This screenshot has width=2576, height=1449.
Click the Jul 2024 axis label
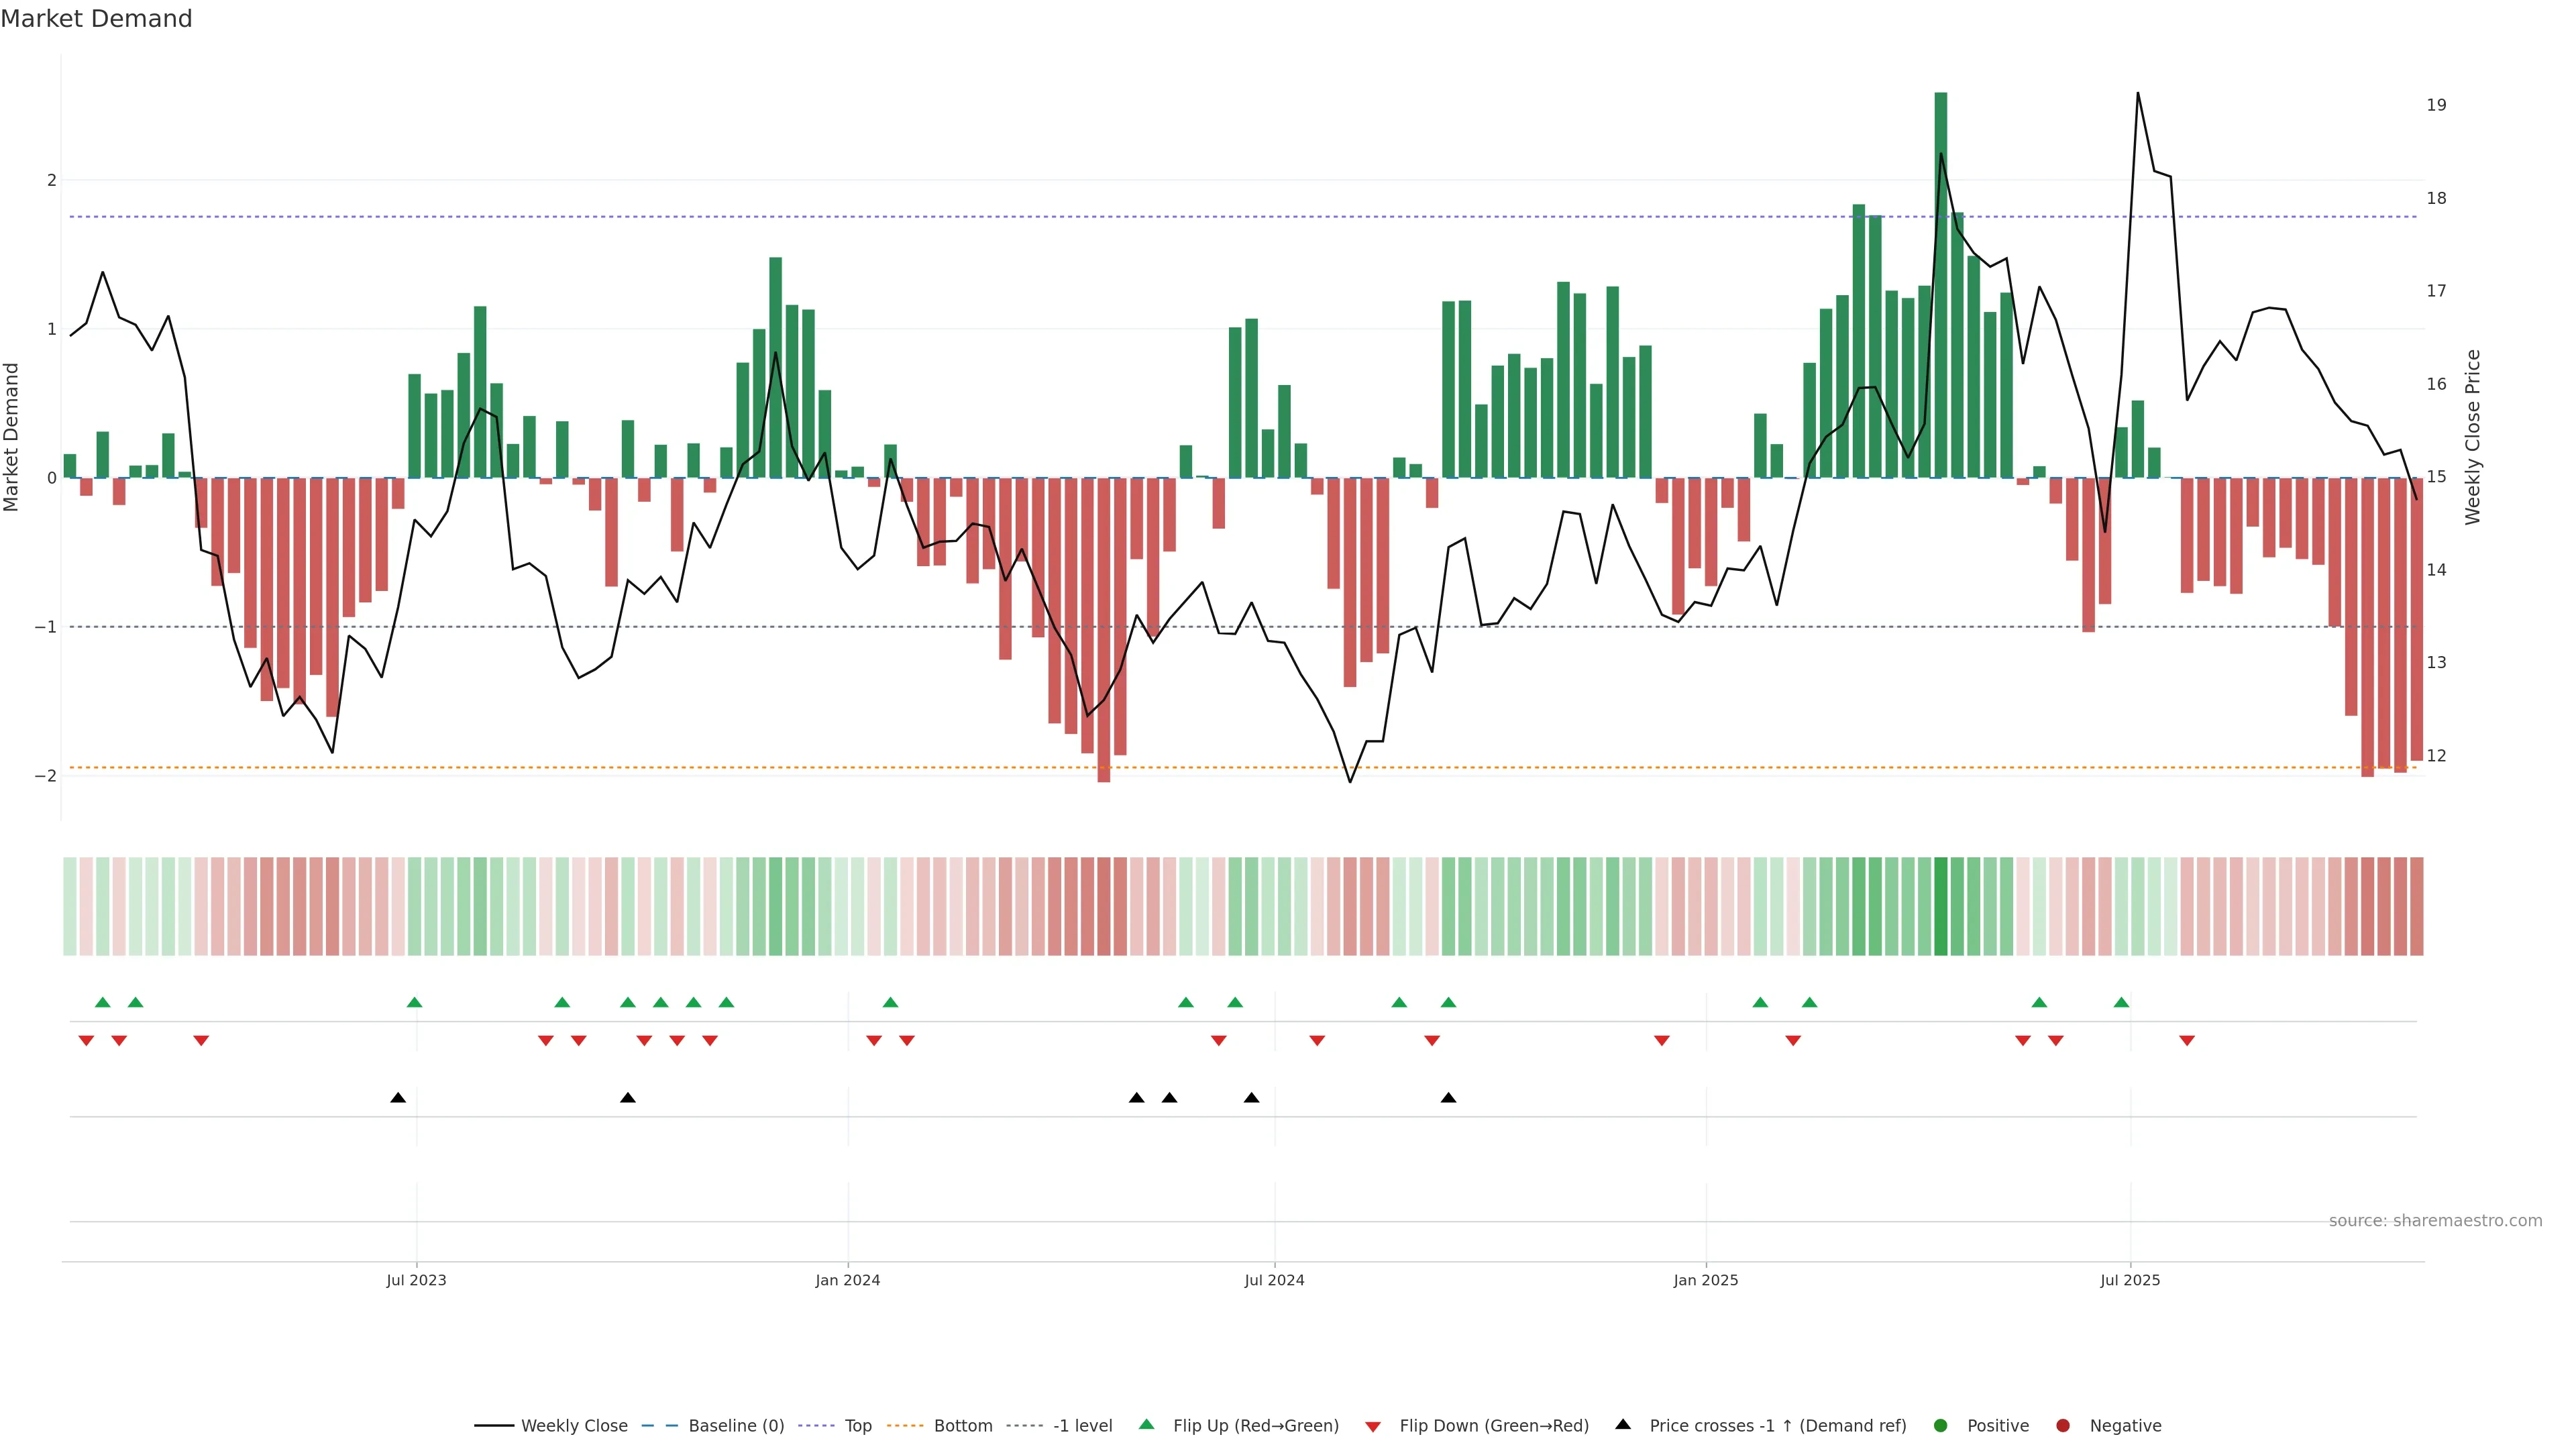coord(1274,1280)
